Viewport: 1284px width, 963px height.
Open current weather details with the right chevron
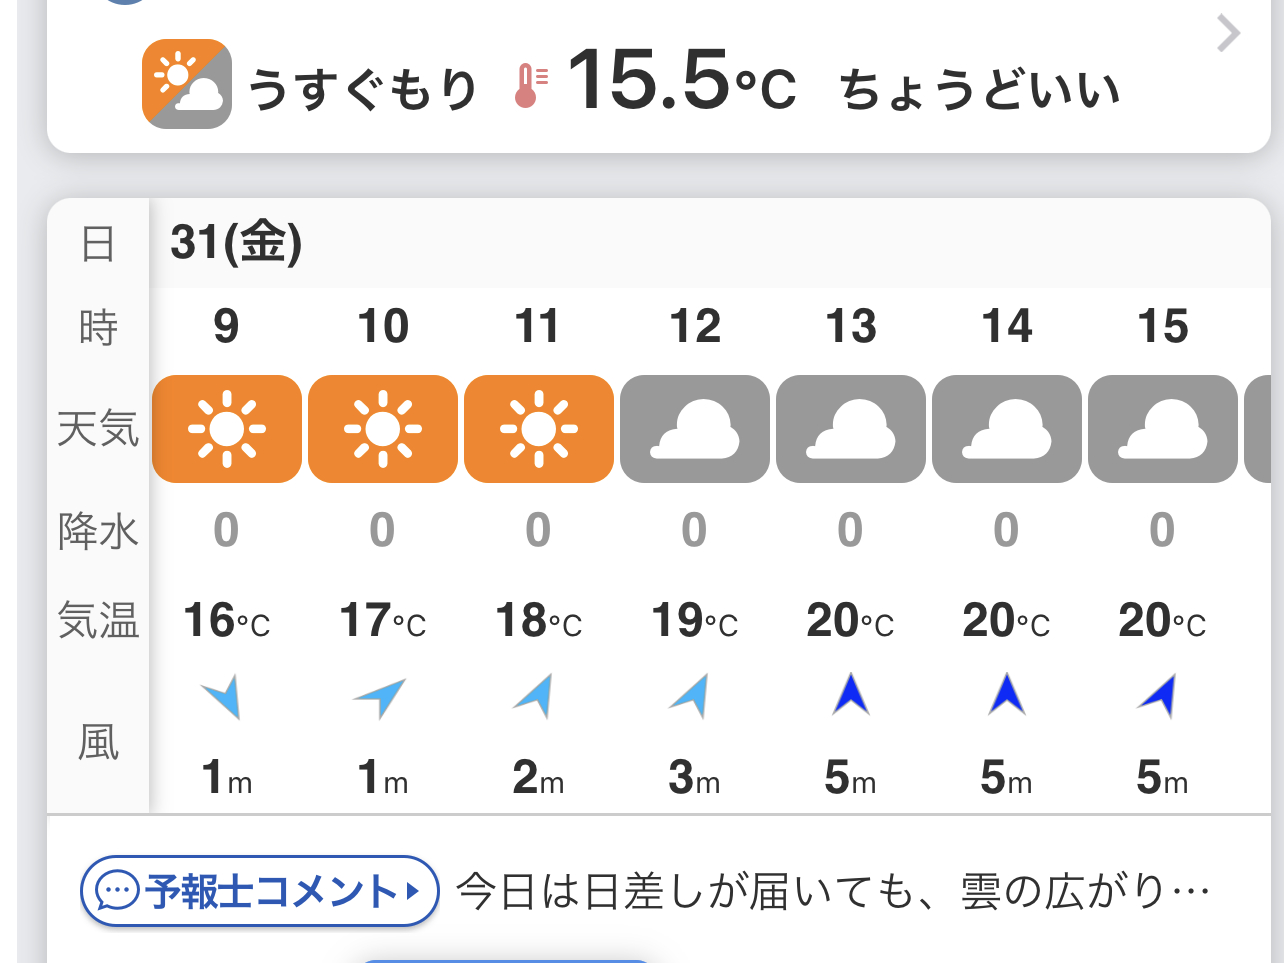[x=1228, y=34]
